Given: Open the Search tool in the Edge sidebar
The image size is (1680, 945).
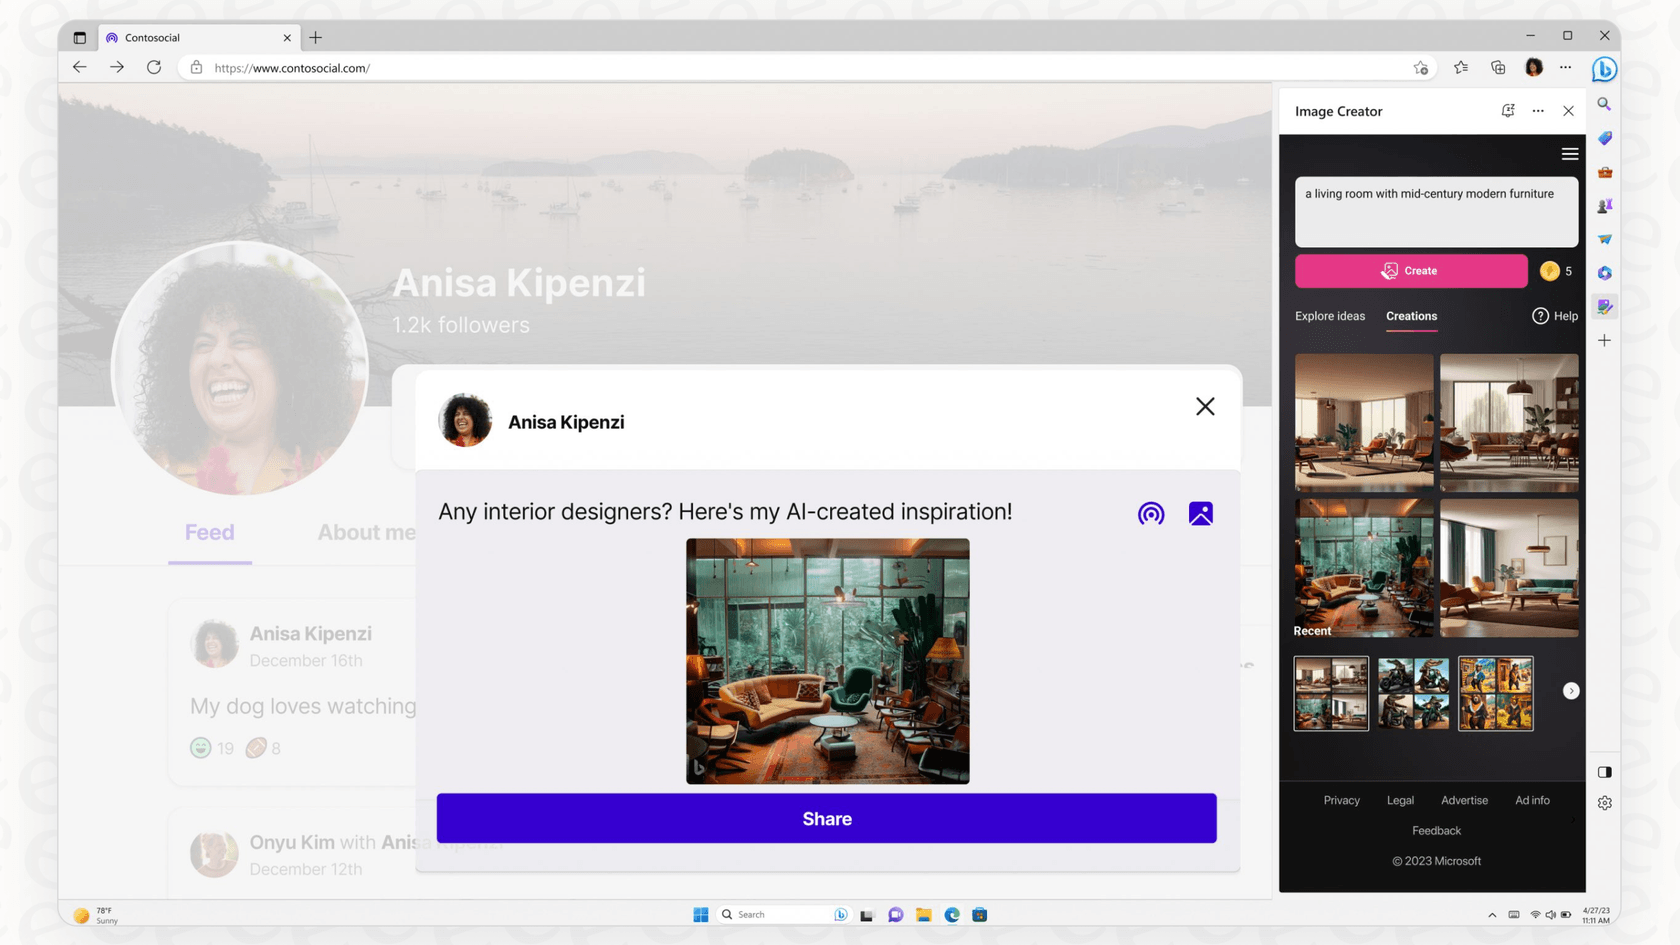Looking at the screenshot, I should point(1605,104).
